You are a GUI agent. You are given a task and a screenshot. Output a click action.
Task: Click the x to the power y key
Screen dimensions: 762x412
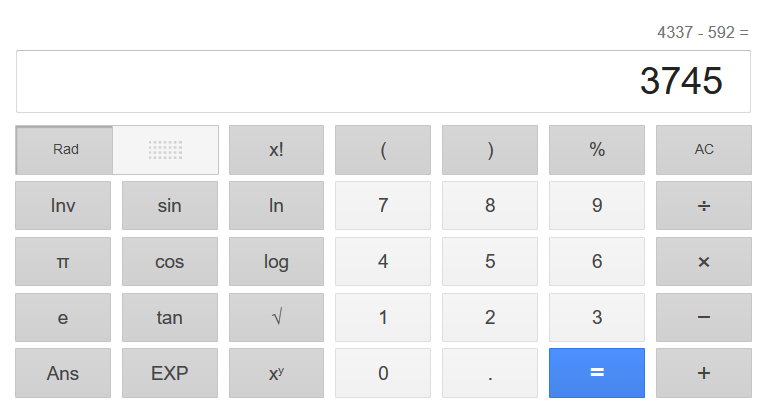point(276,374)
